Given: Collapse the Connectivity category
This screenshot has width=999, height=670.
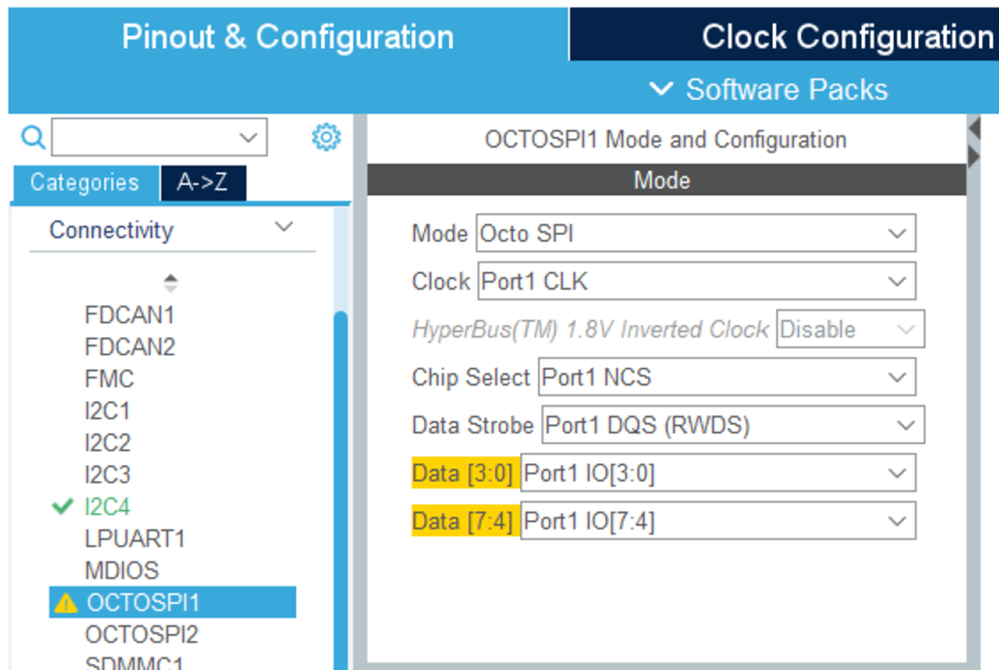Looking at the screenshot, I should (284, 227).
